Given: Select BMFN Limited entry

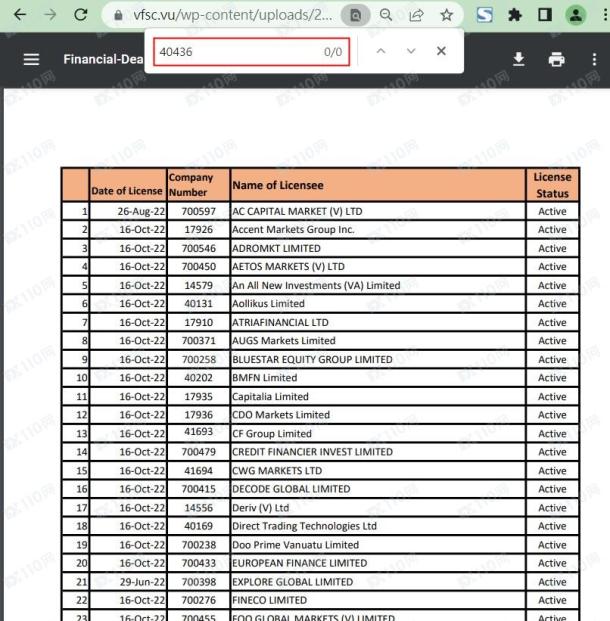Looking at the screenshot, I should (265, 378).
